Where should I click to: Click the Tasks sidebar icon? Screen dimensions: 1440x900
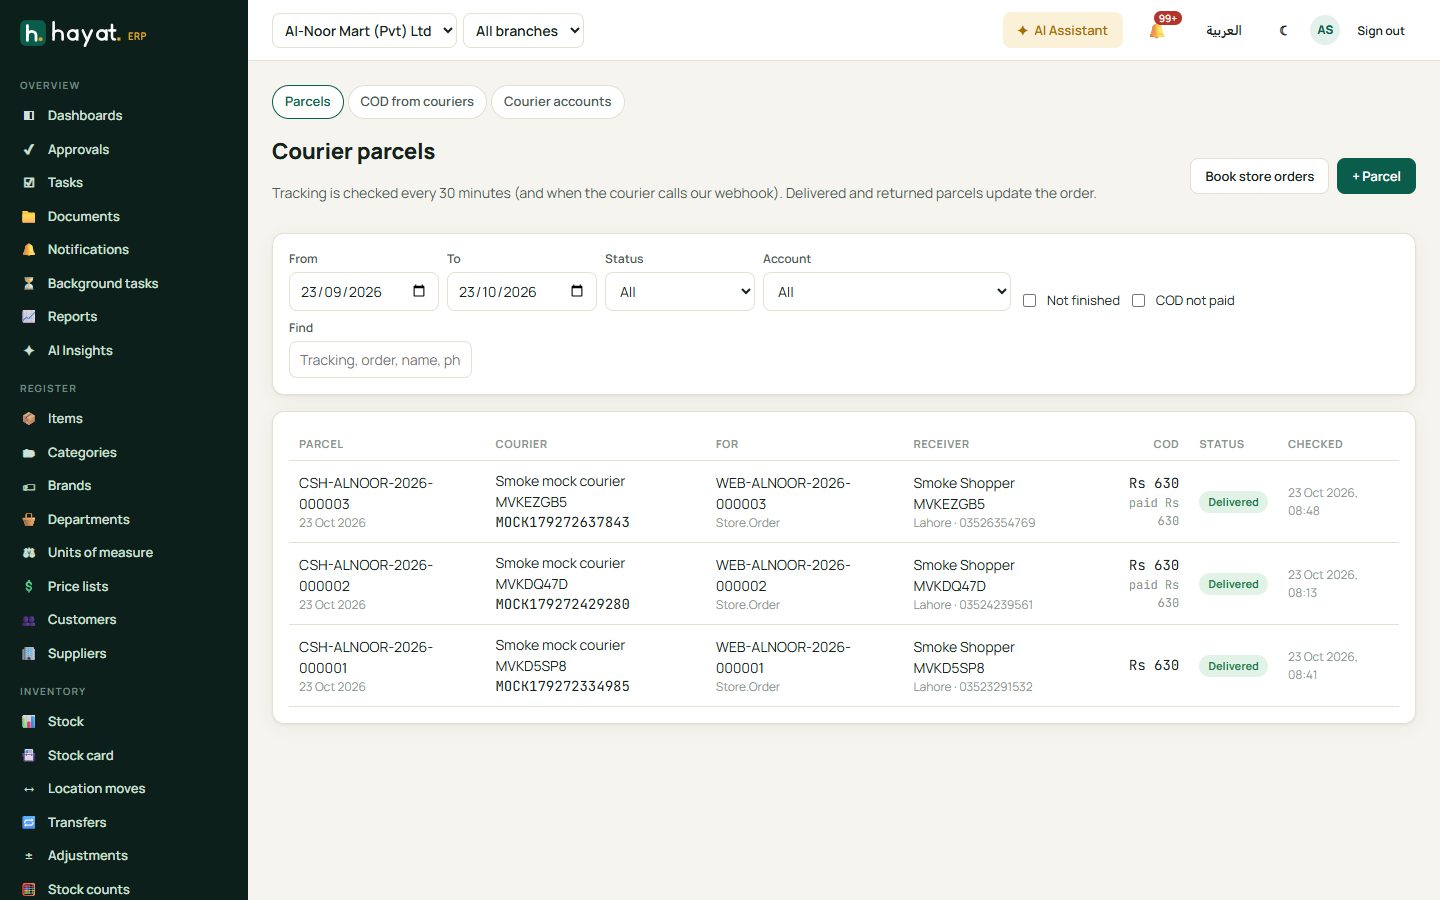pos(29,183)
